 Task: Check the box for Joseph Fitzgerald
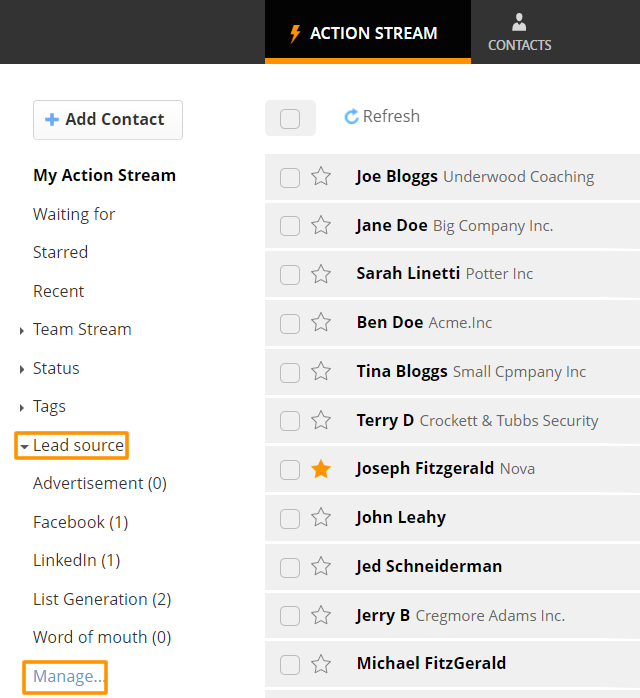pyautogui.click(x=290, y=470)
